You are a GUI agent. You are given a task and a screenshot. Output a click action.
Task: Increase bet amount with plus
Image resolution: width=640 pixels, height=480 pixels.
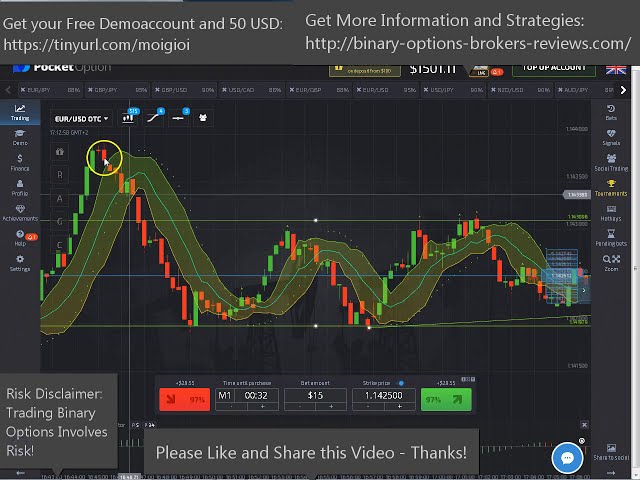[331, 407]
